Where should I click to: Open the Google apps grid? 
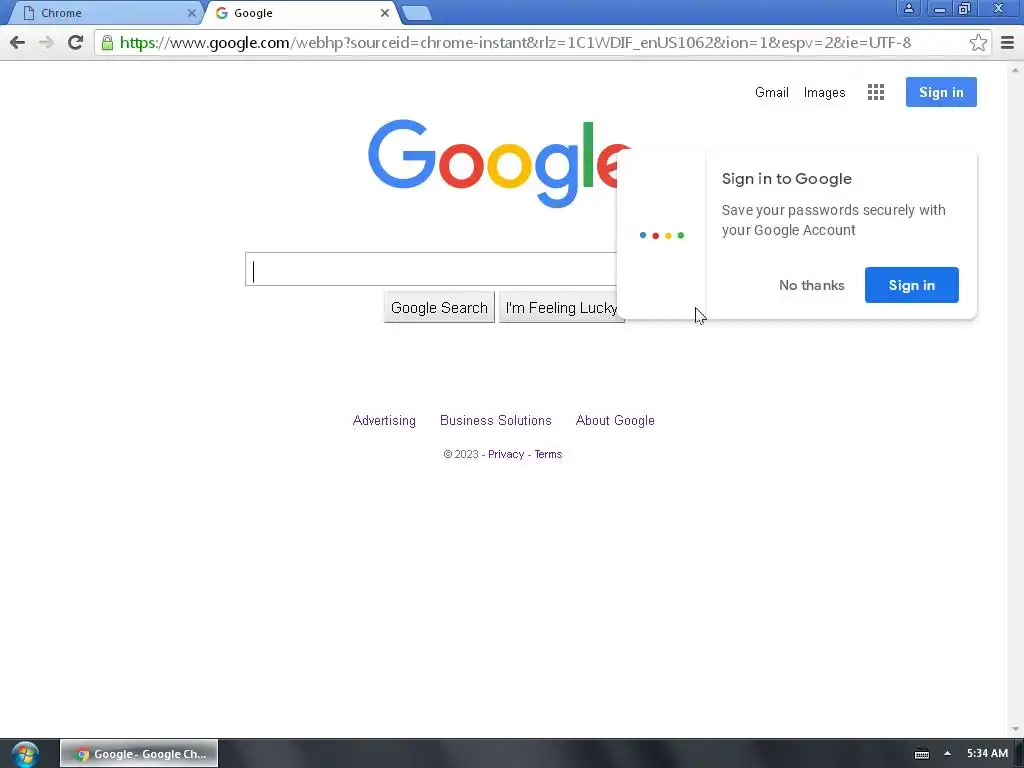[876, 92]
